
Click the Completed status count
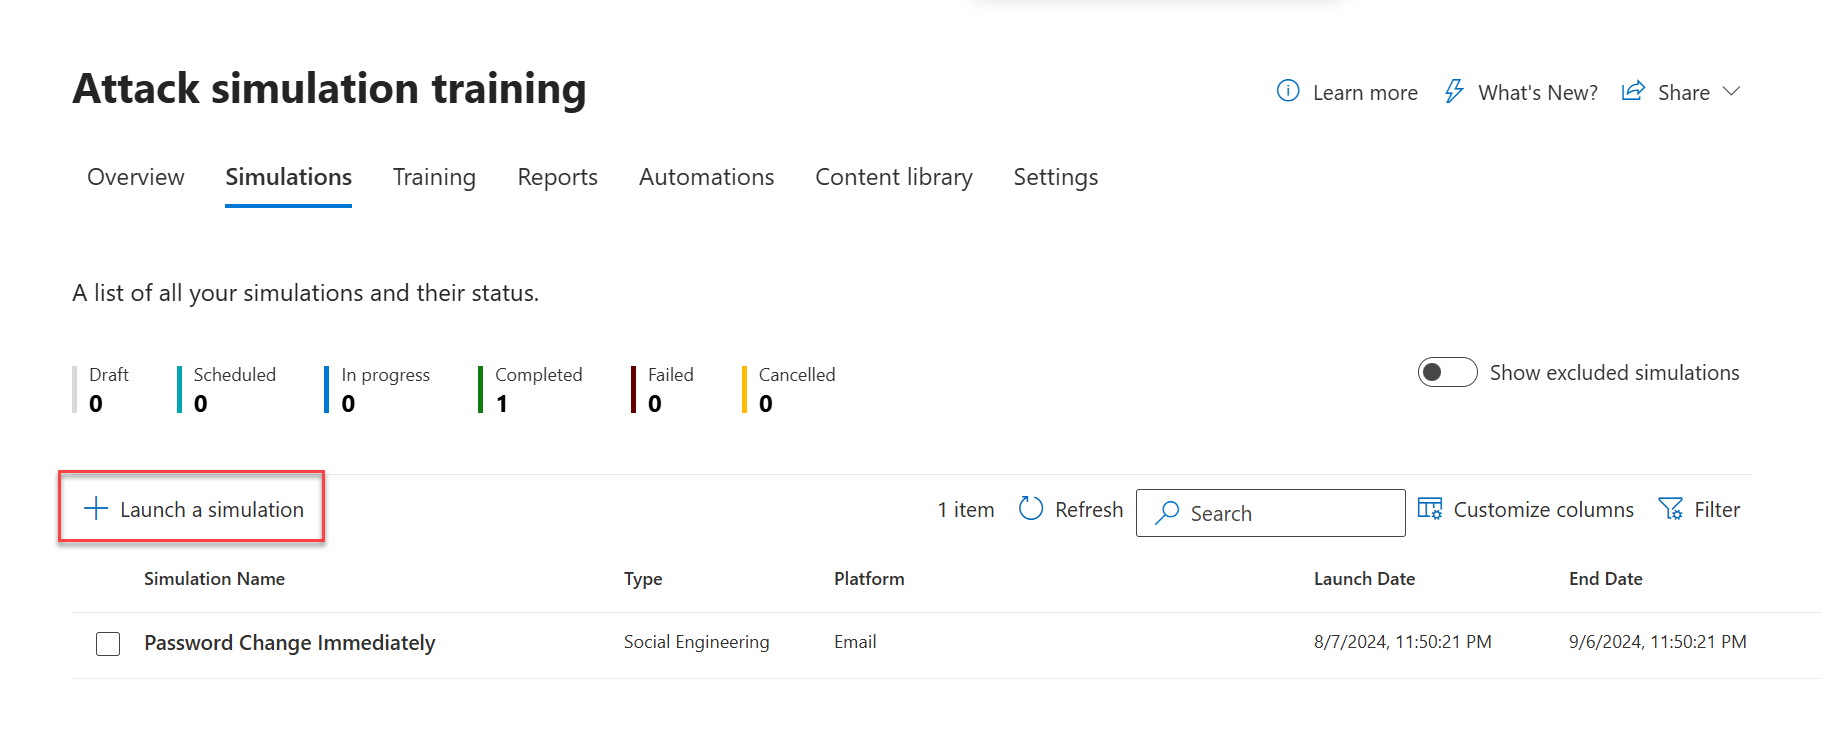tap(502, 404)
